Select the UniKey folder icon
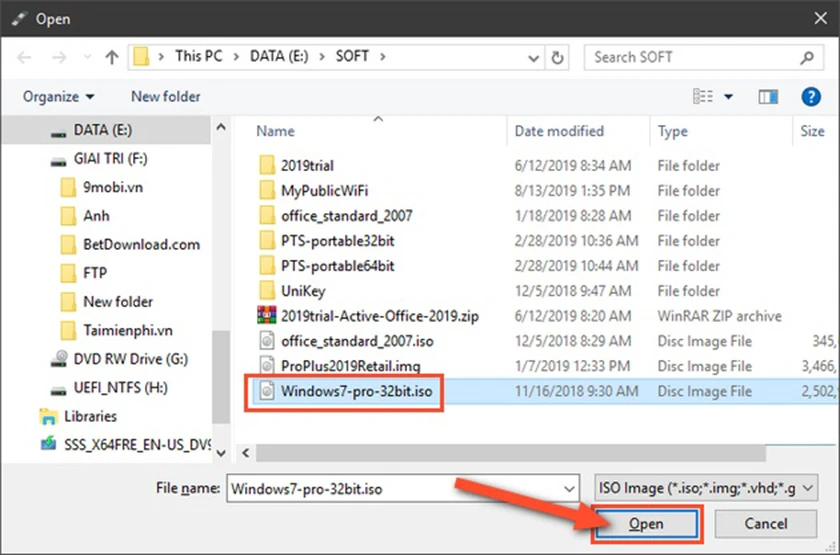The image size is (840, 555). [267, 291]
